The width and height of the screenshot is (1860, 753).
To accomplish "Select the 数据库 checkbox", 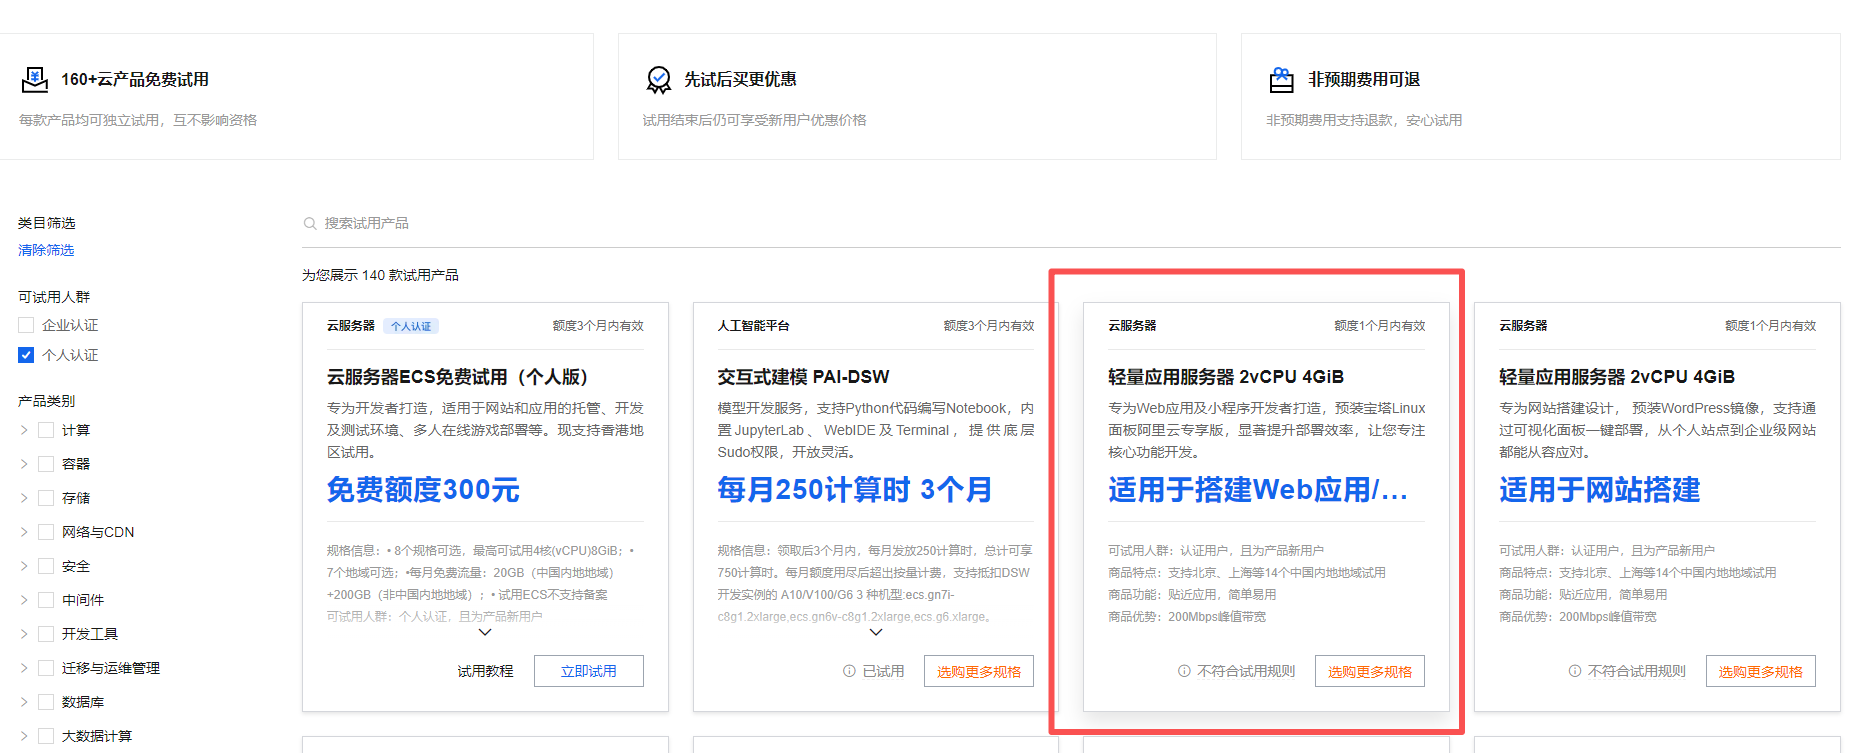I will click(x=46, y=702).
